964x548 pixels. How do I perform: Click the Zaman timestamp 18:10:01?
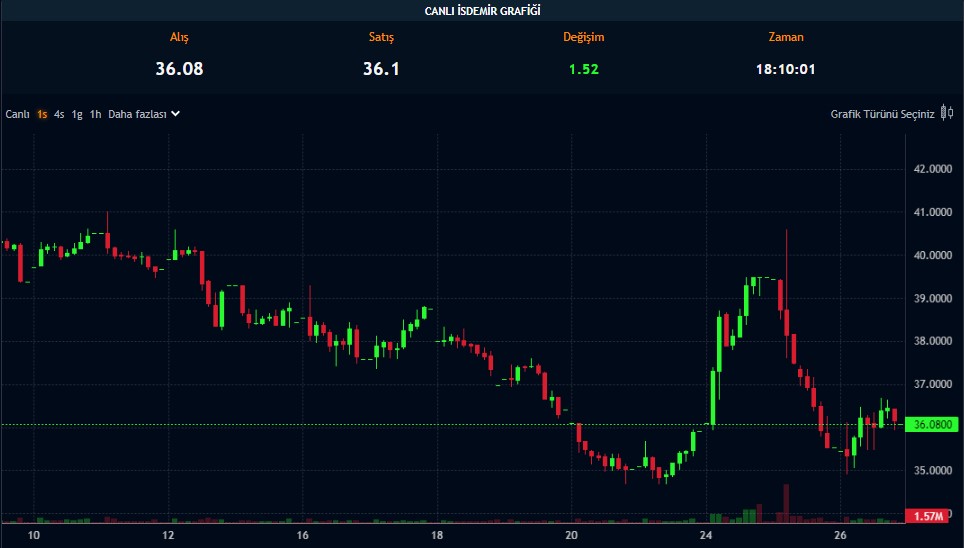click(785, 69)
